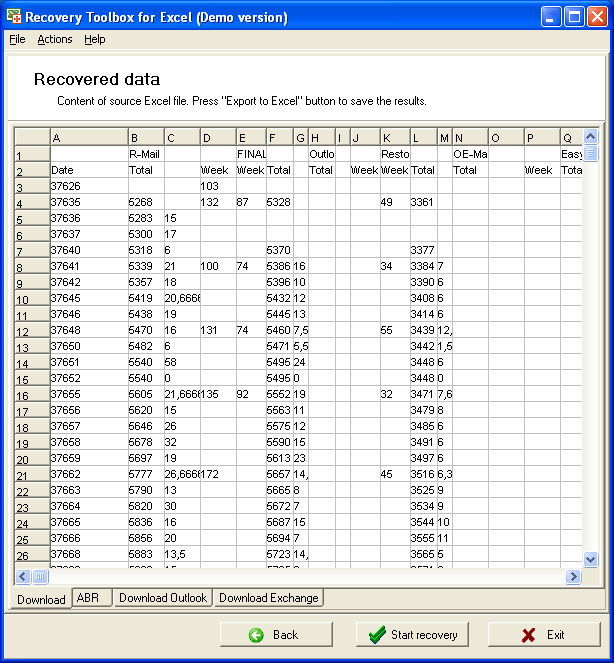Click the OE-Ma cell in row 1
Image resolution: width=614 pixels, height=663 pixels.
point(470,154)
